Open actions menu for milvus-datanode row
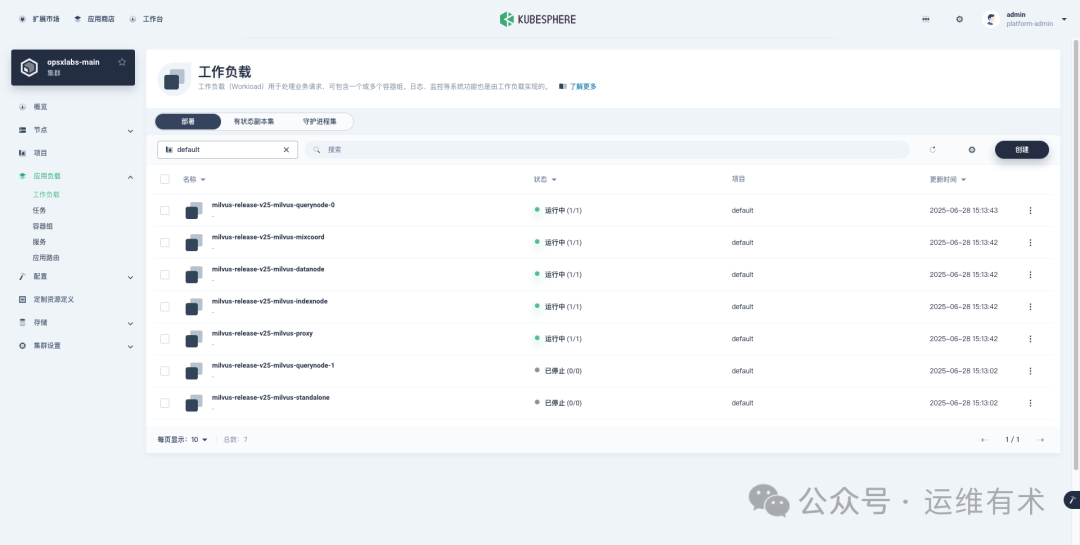The height and width of the screenshot is (545, 1080). [1030, 275]
